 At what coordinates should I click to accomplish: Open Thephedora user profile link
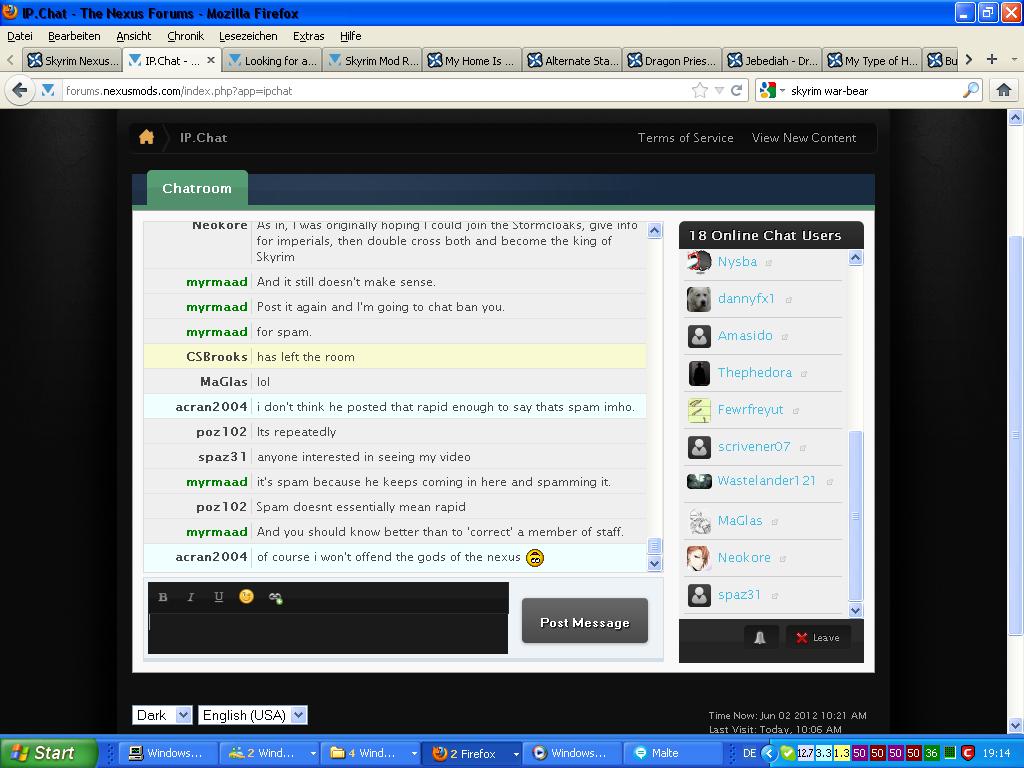754,372
